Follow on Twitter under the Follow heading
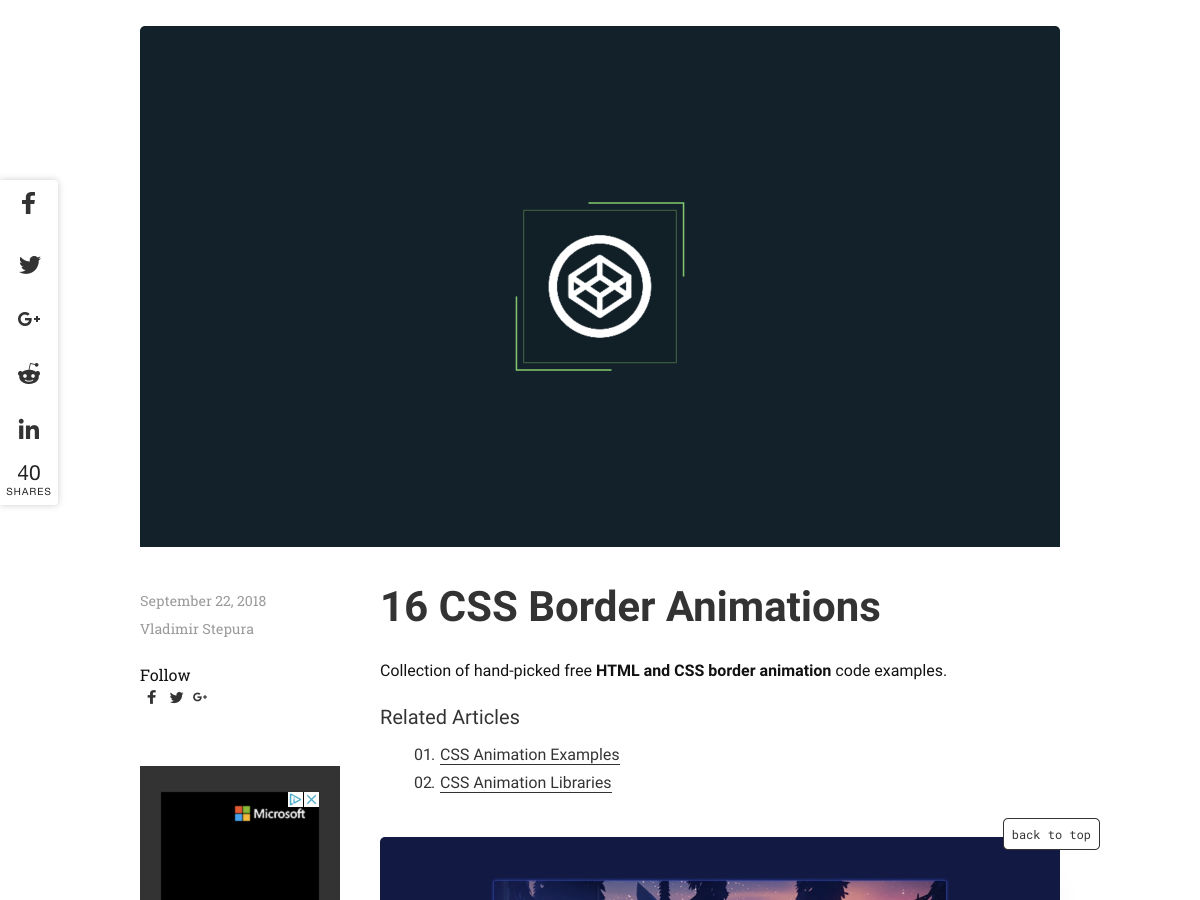Viewport: 1200px width, 900px height. point(176,697)
